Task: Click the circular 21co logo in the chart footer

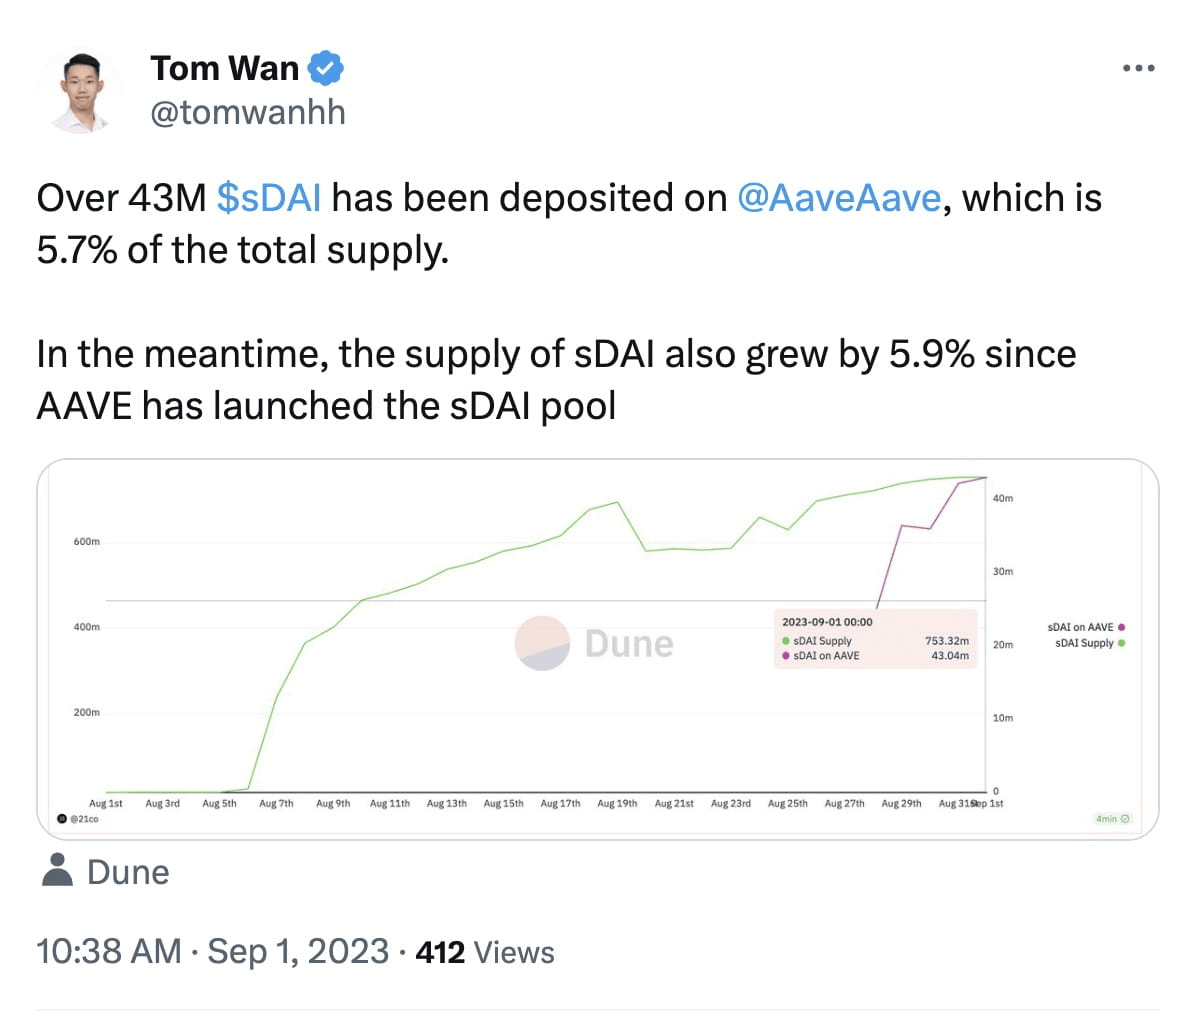Action: (x=62, y=820)
